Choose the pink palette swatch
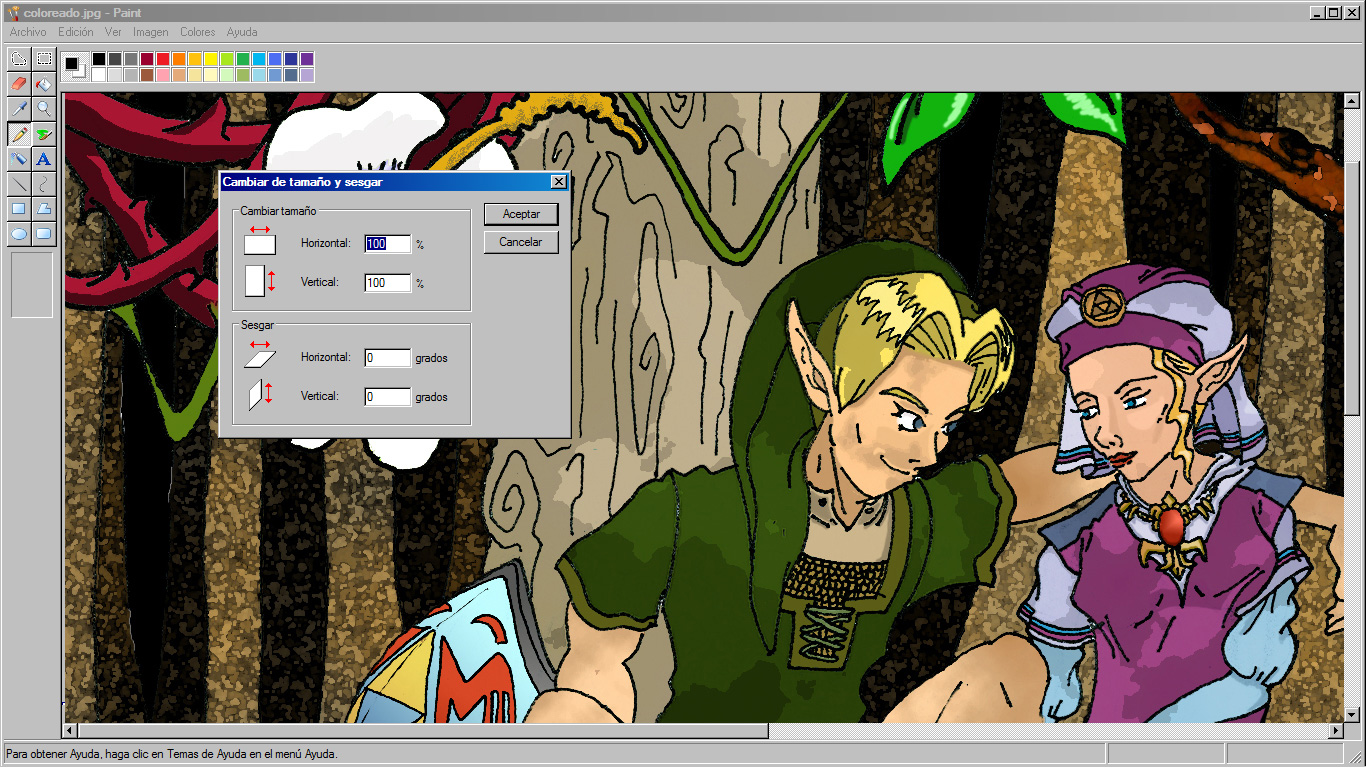This screenshot has height=768, width=1366. coord(163,75)
